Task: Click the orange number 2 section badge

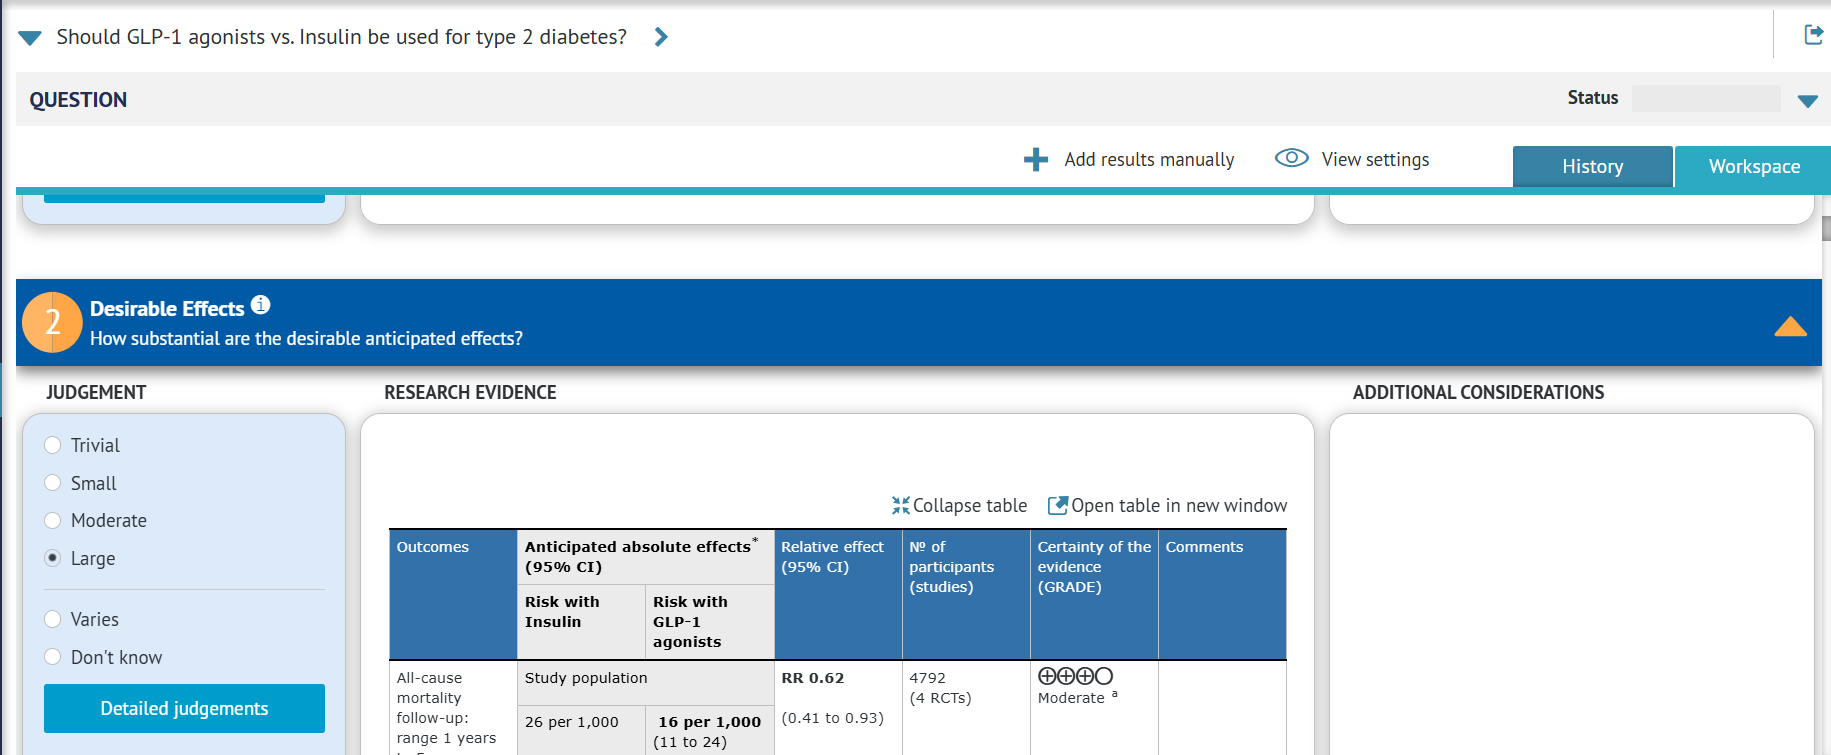Action: [52, 322]
